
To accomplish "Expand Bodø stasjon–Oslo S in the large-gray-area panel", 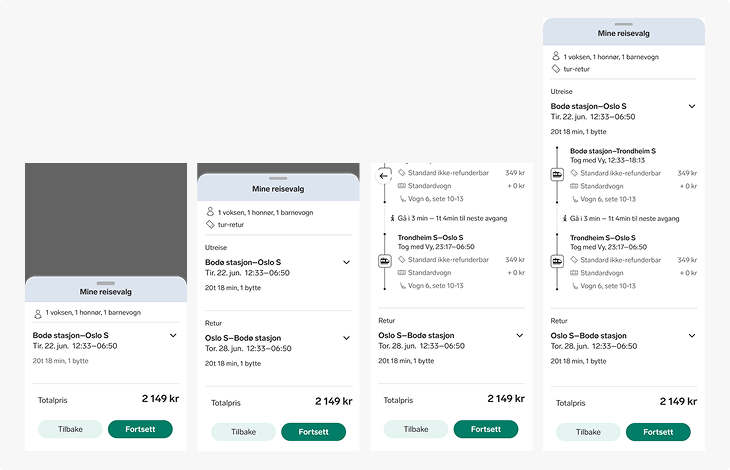I will [173, 335].
